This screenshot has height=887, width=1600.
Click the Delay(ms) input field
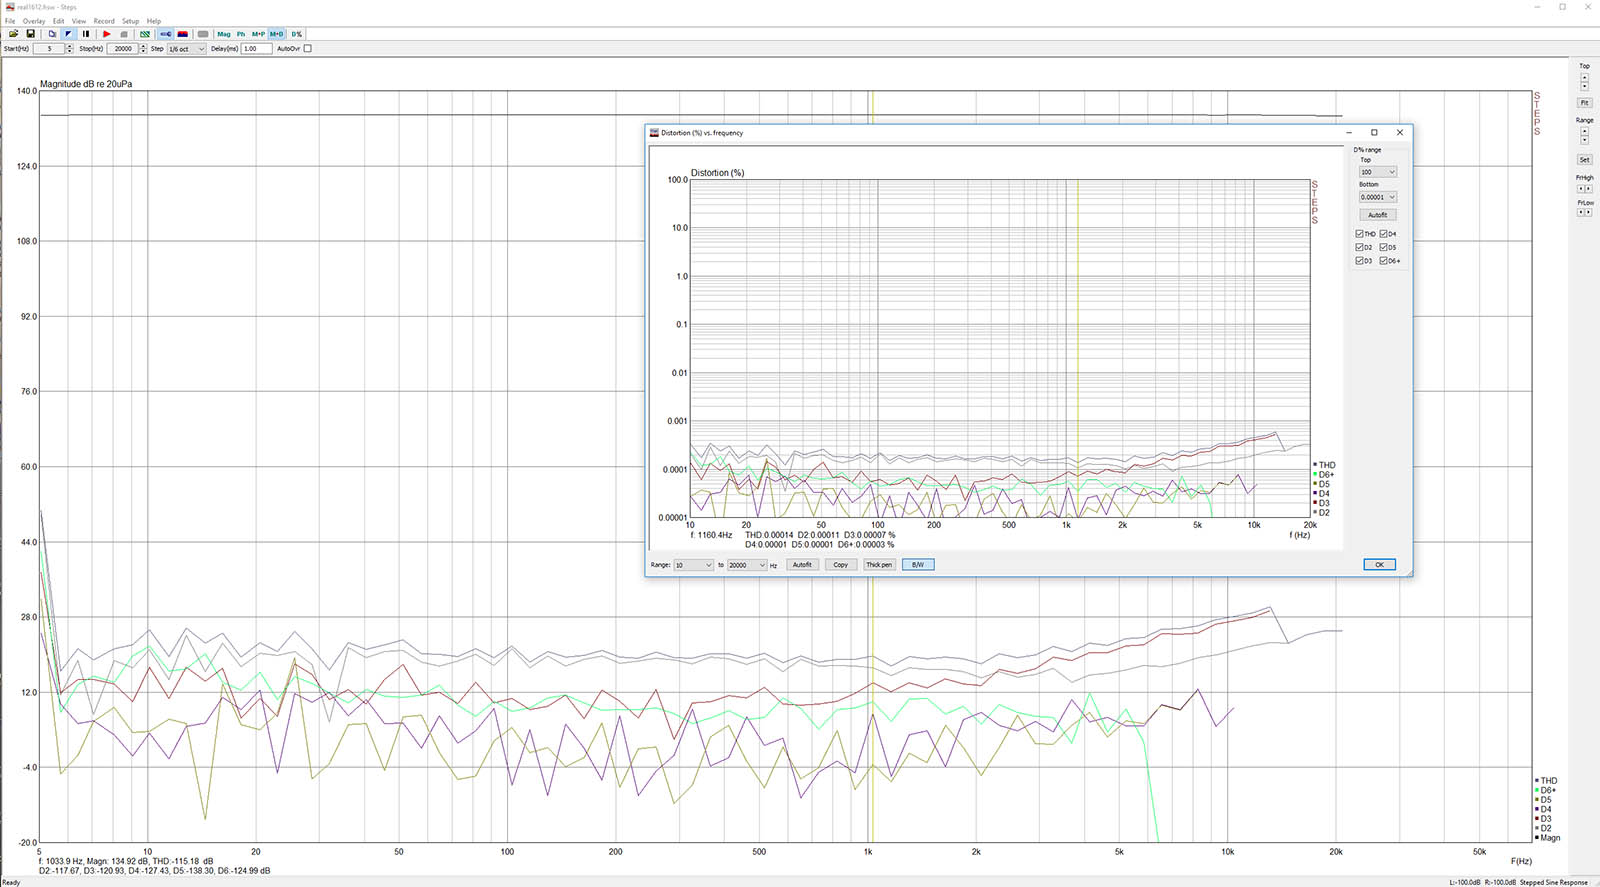(x=256, y=48)
